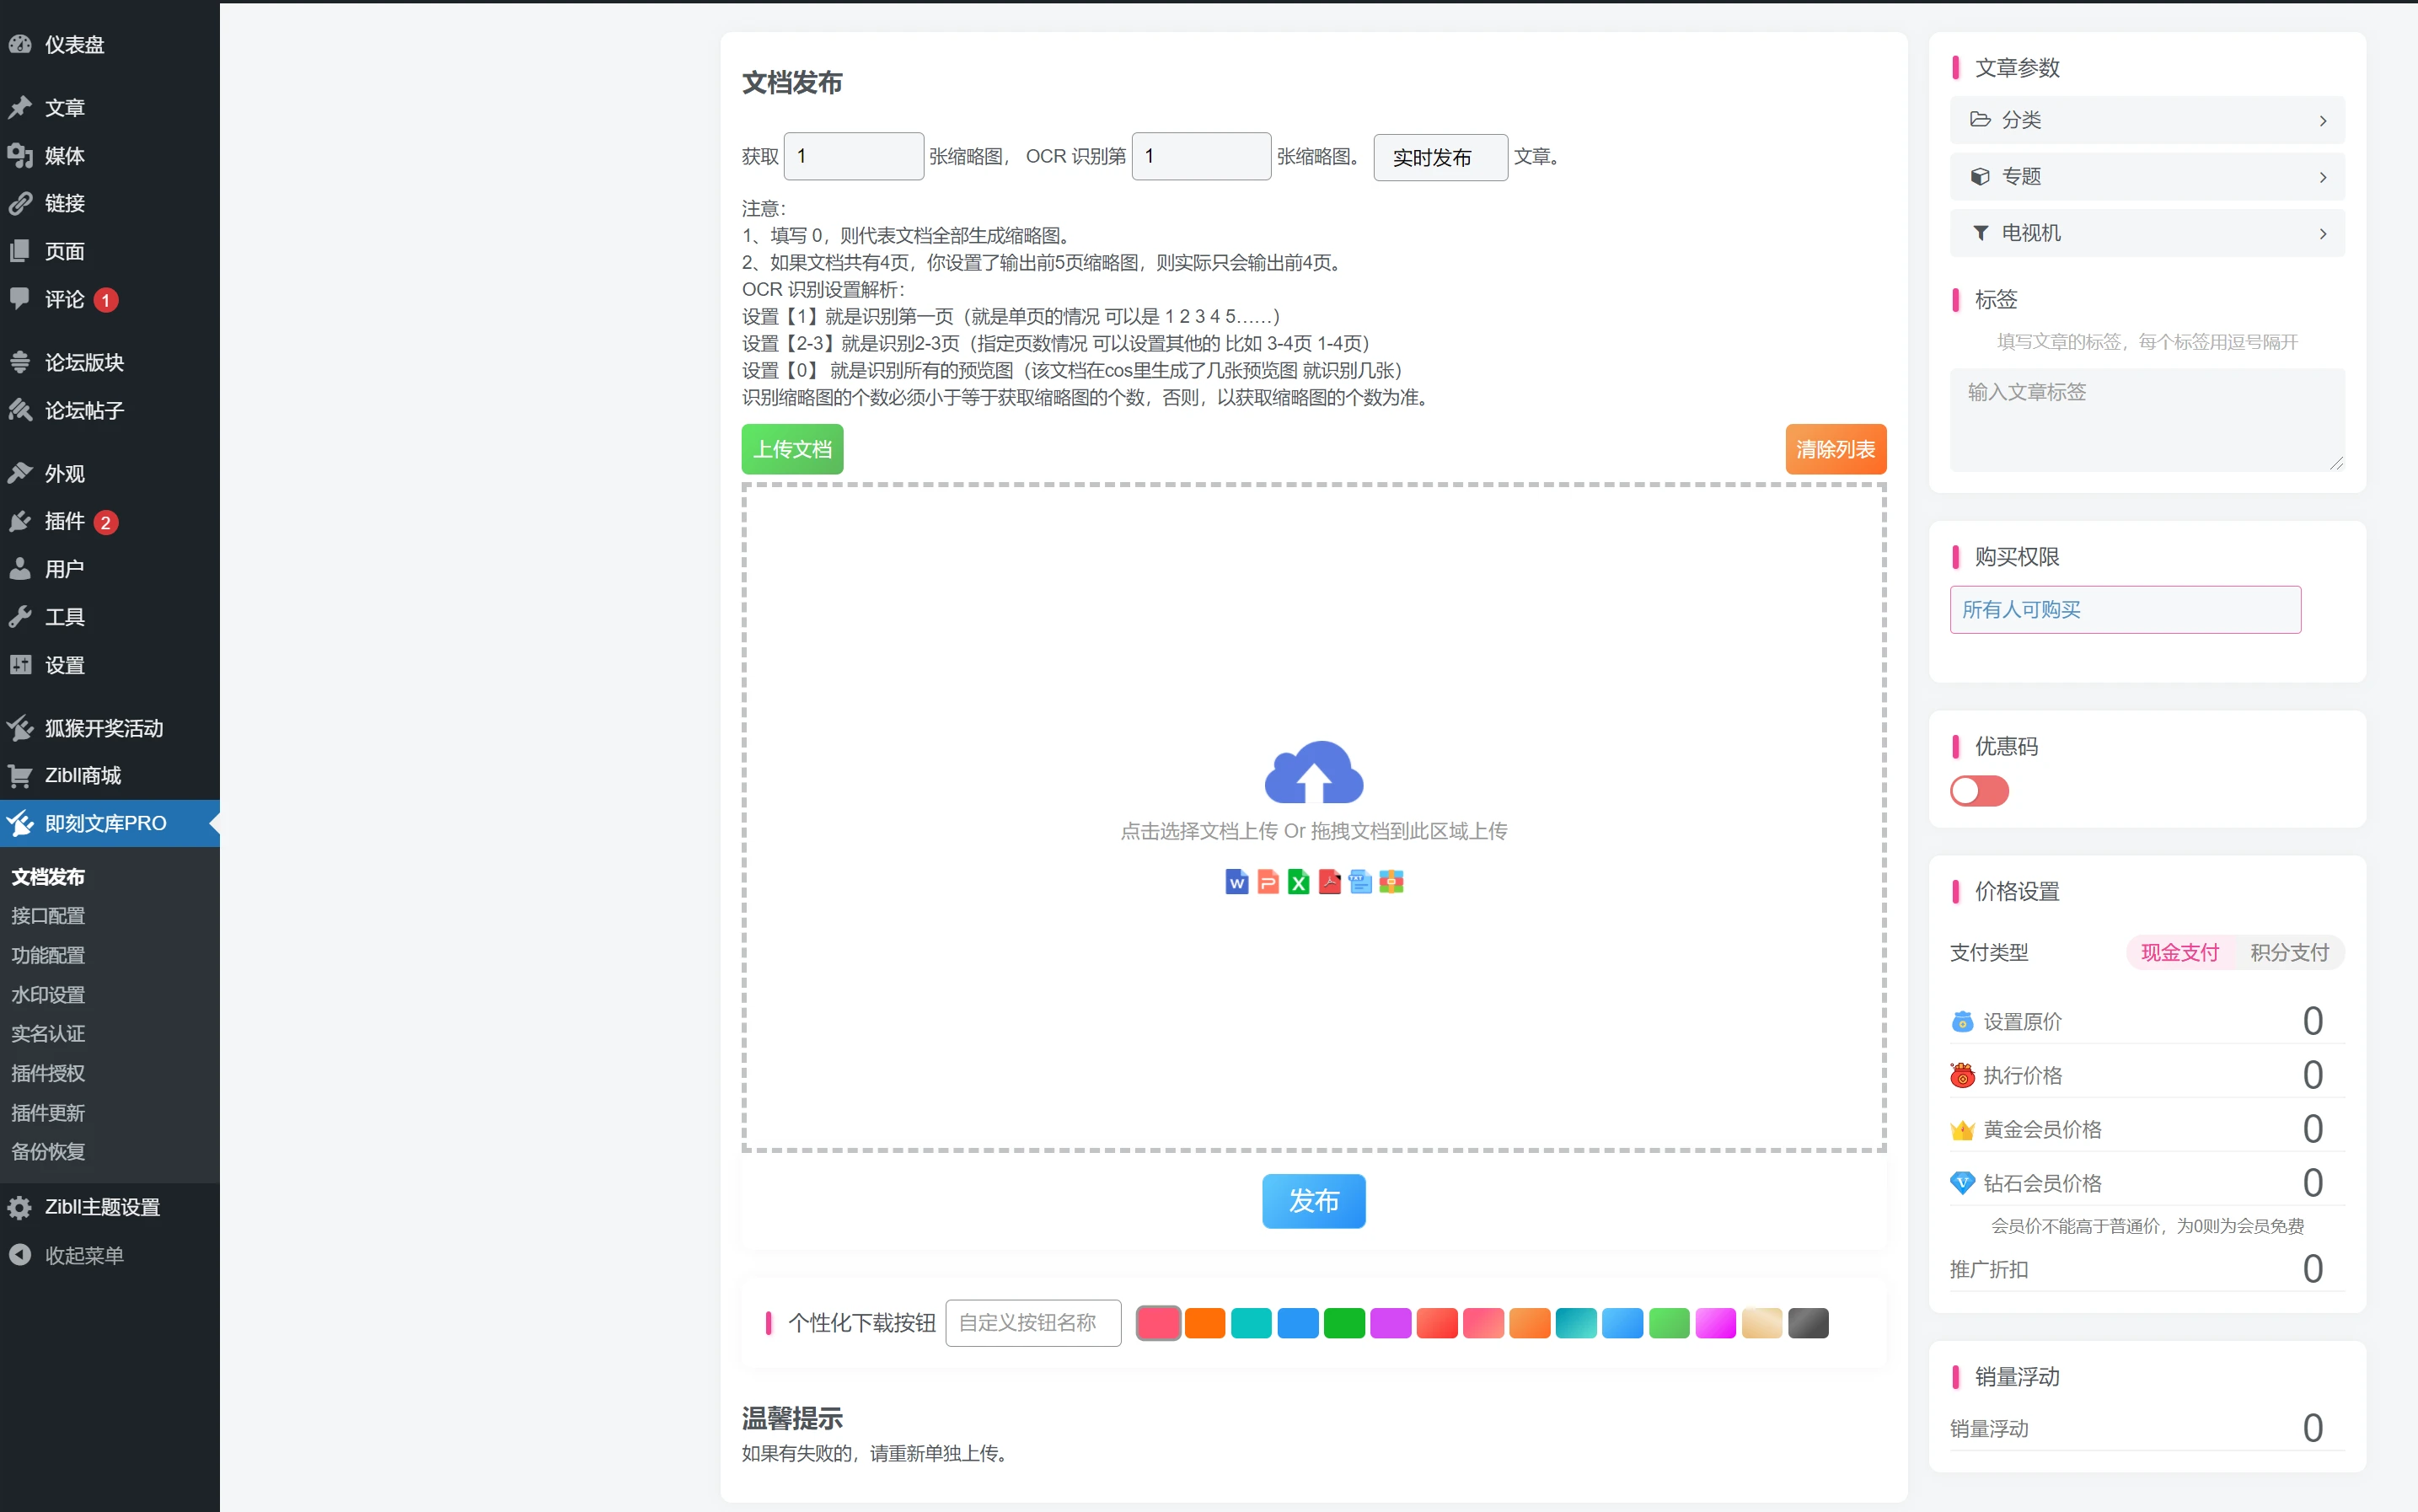
Task: Select the solid green button color swatch
Action: click(x=1344, y=1323)
